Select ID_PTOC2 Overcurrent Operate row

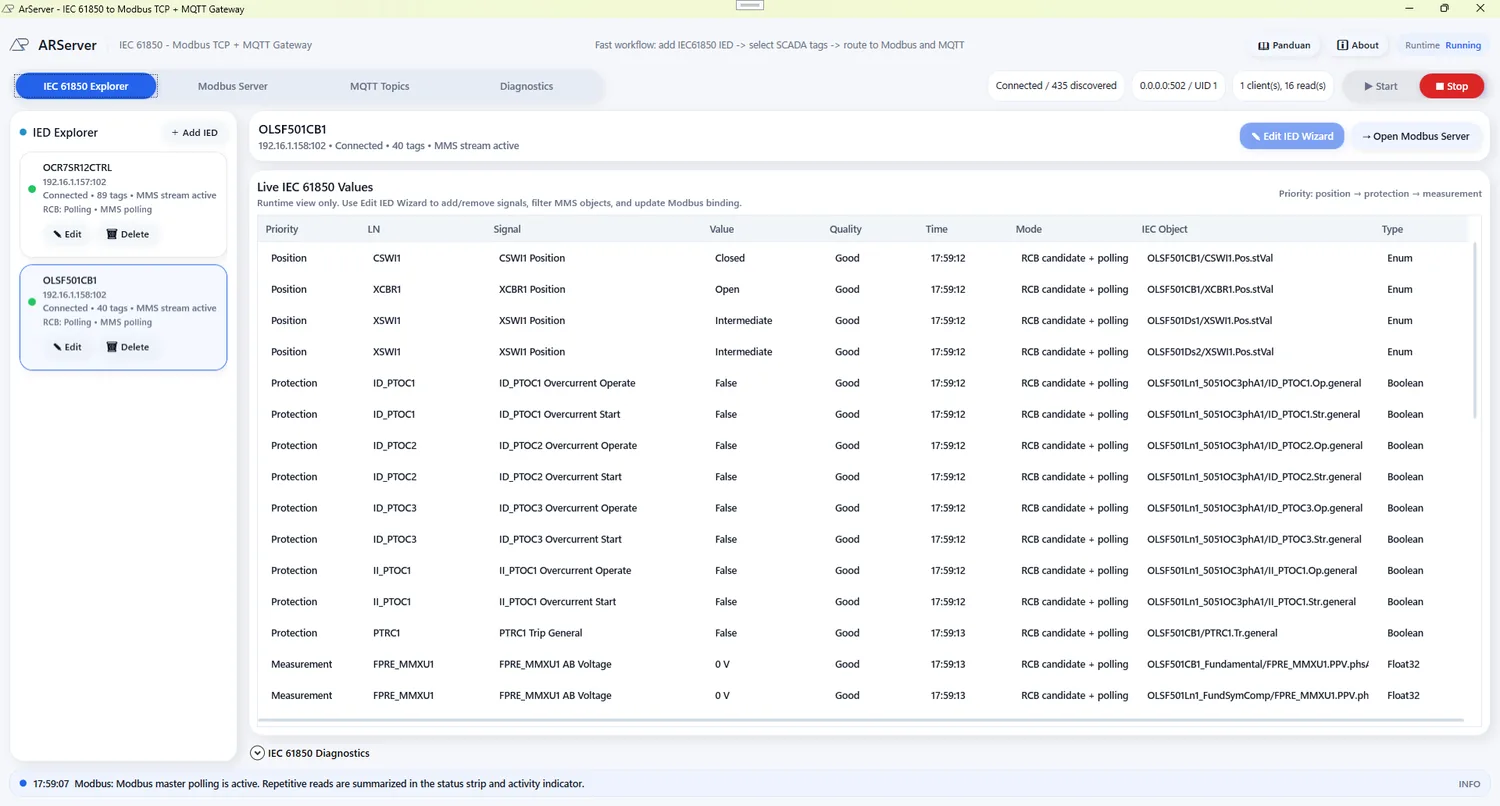(861, 445)
